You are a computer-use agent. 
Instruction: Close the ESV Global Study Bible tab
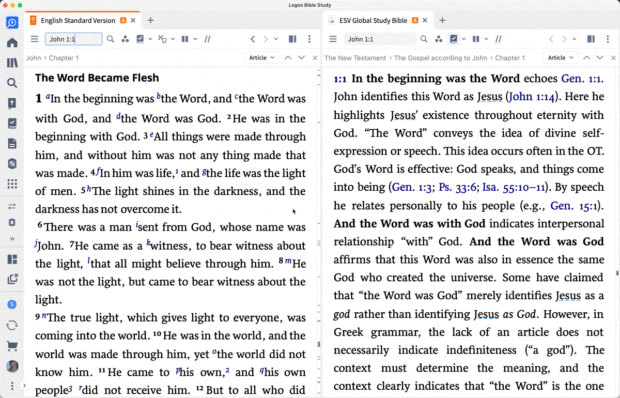pos(425,21)
